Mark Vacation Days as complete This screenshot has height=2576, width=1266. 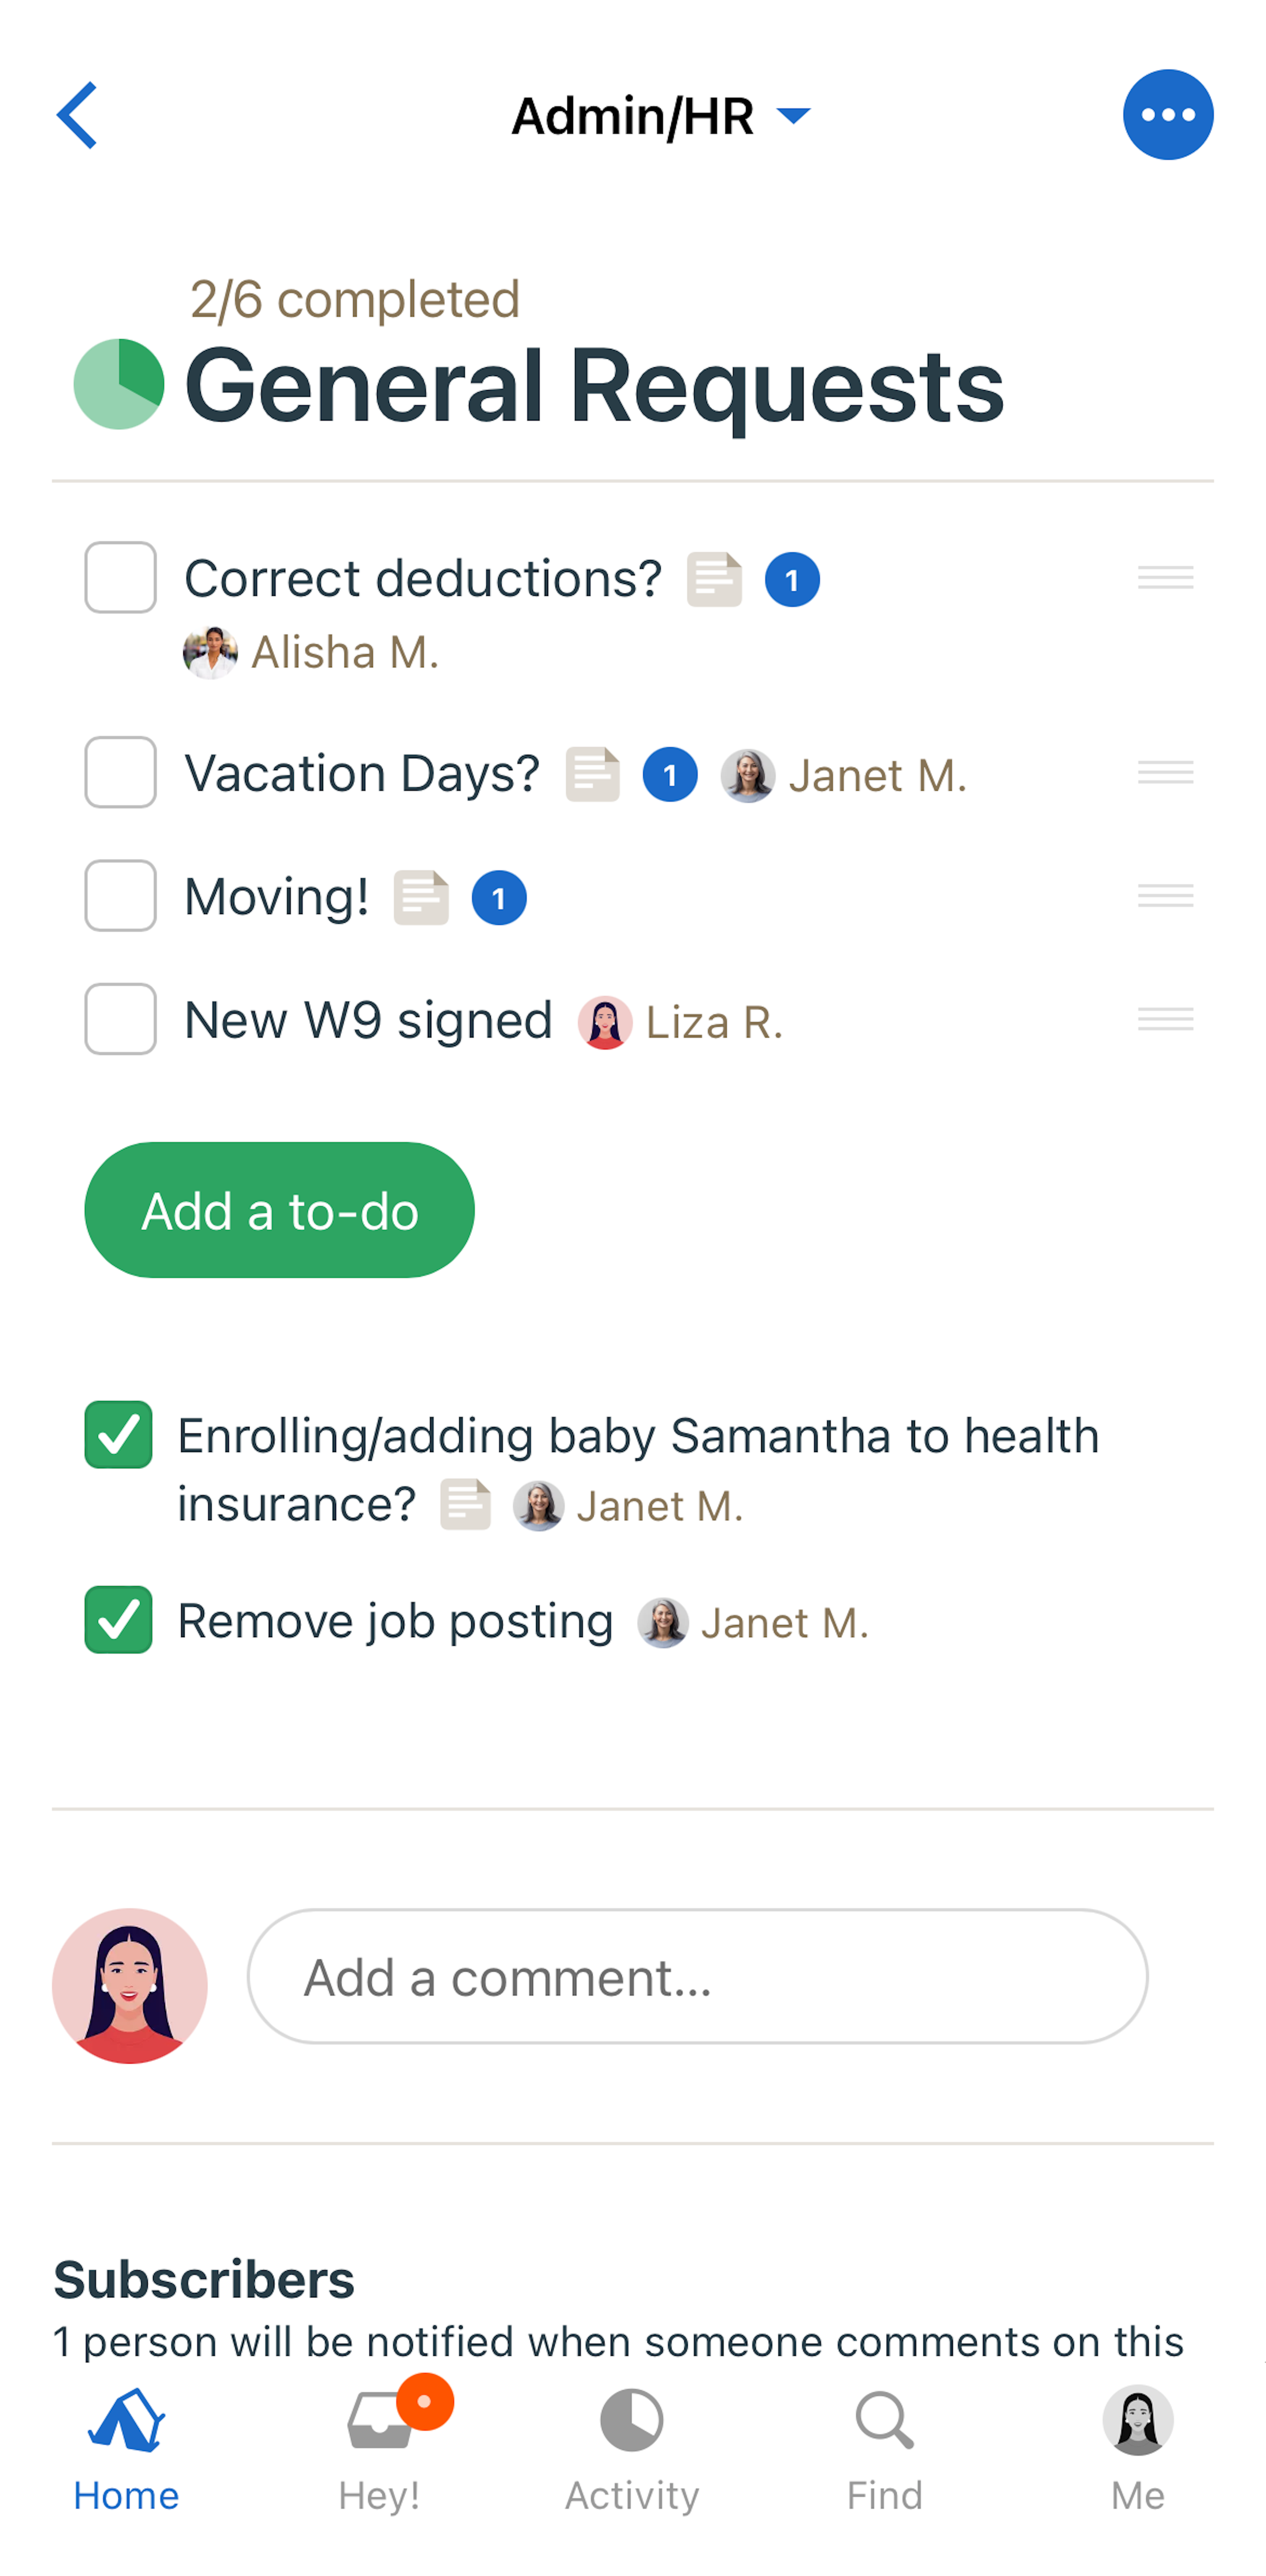(x=120, y=773)
